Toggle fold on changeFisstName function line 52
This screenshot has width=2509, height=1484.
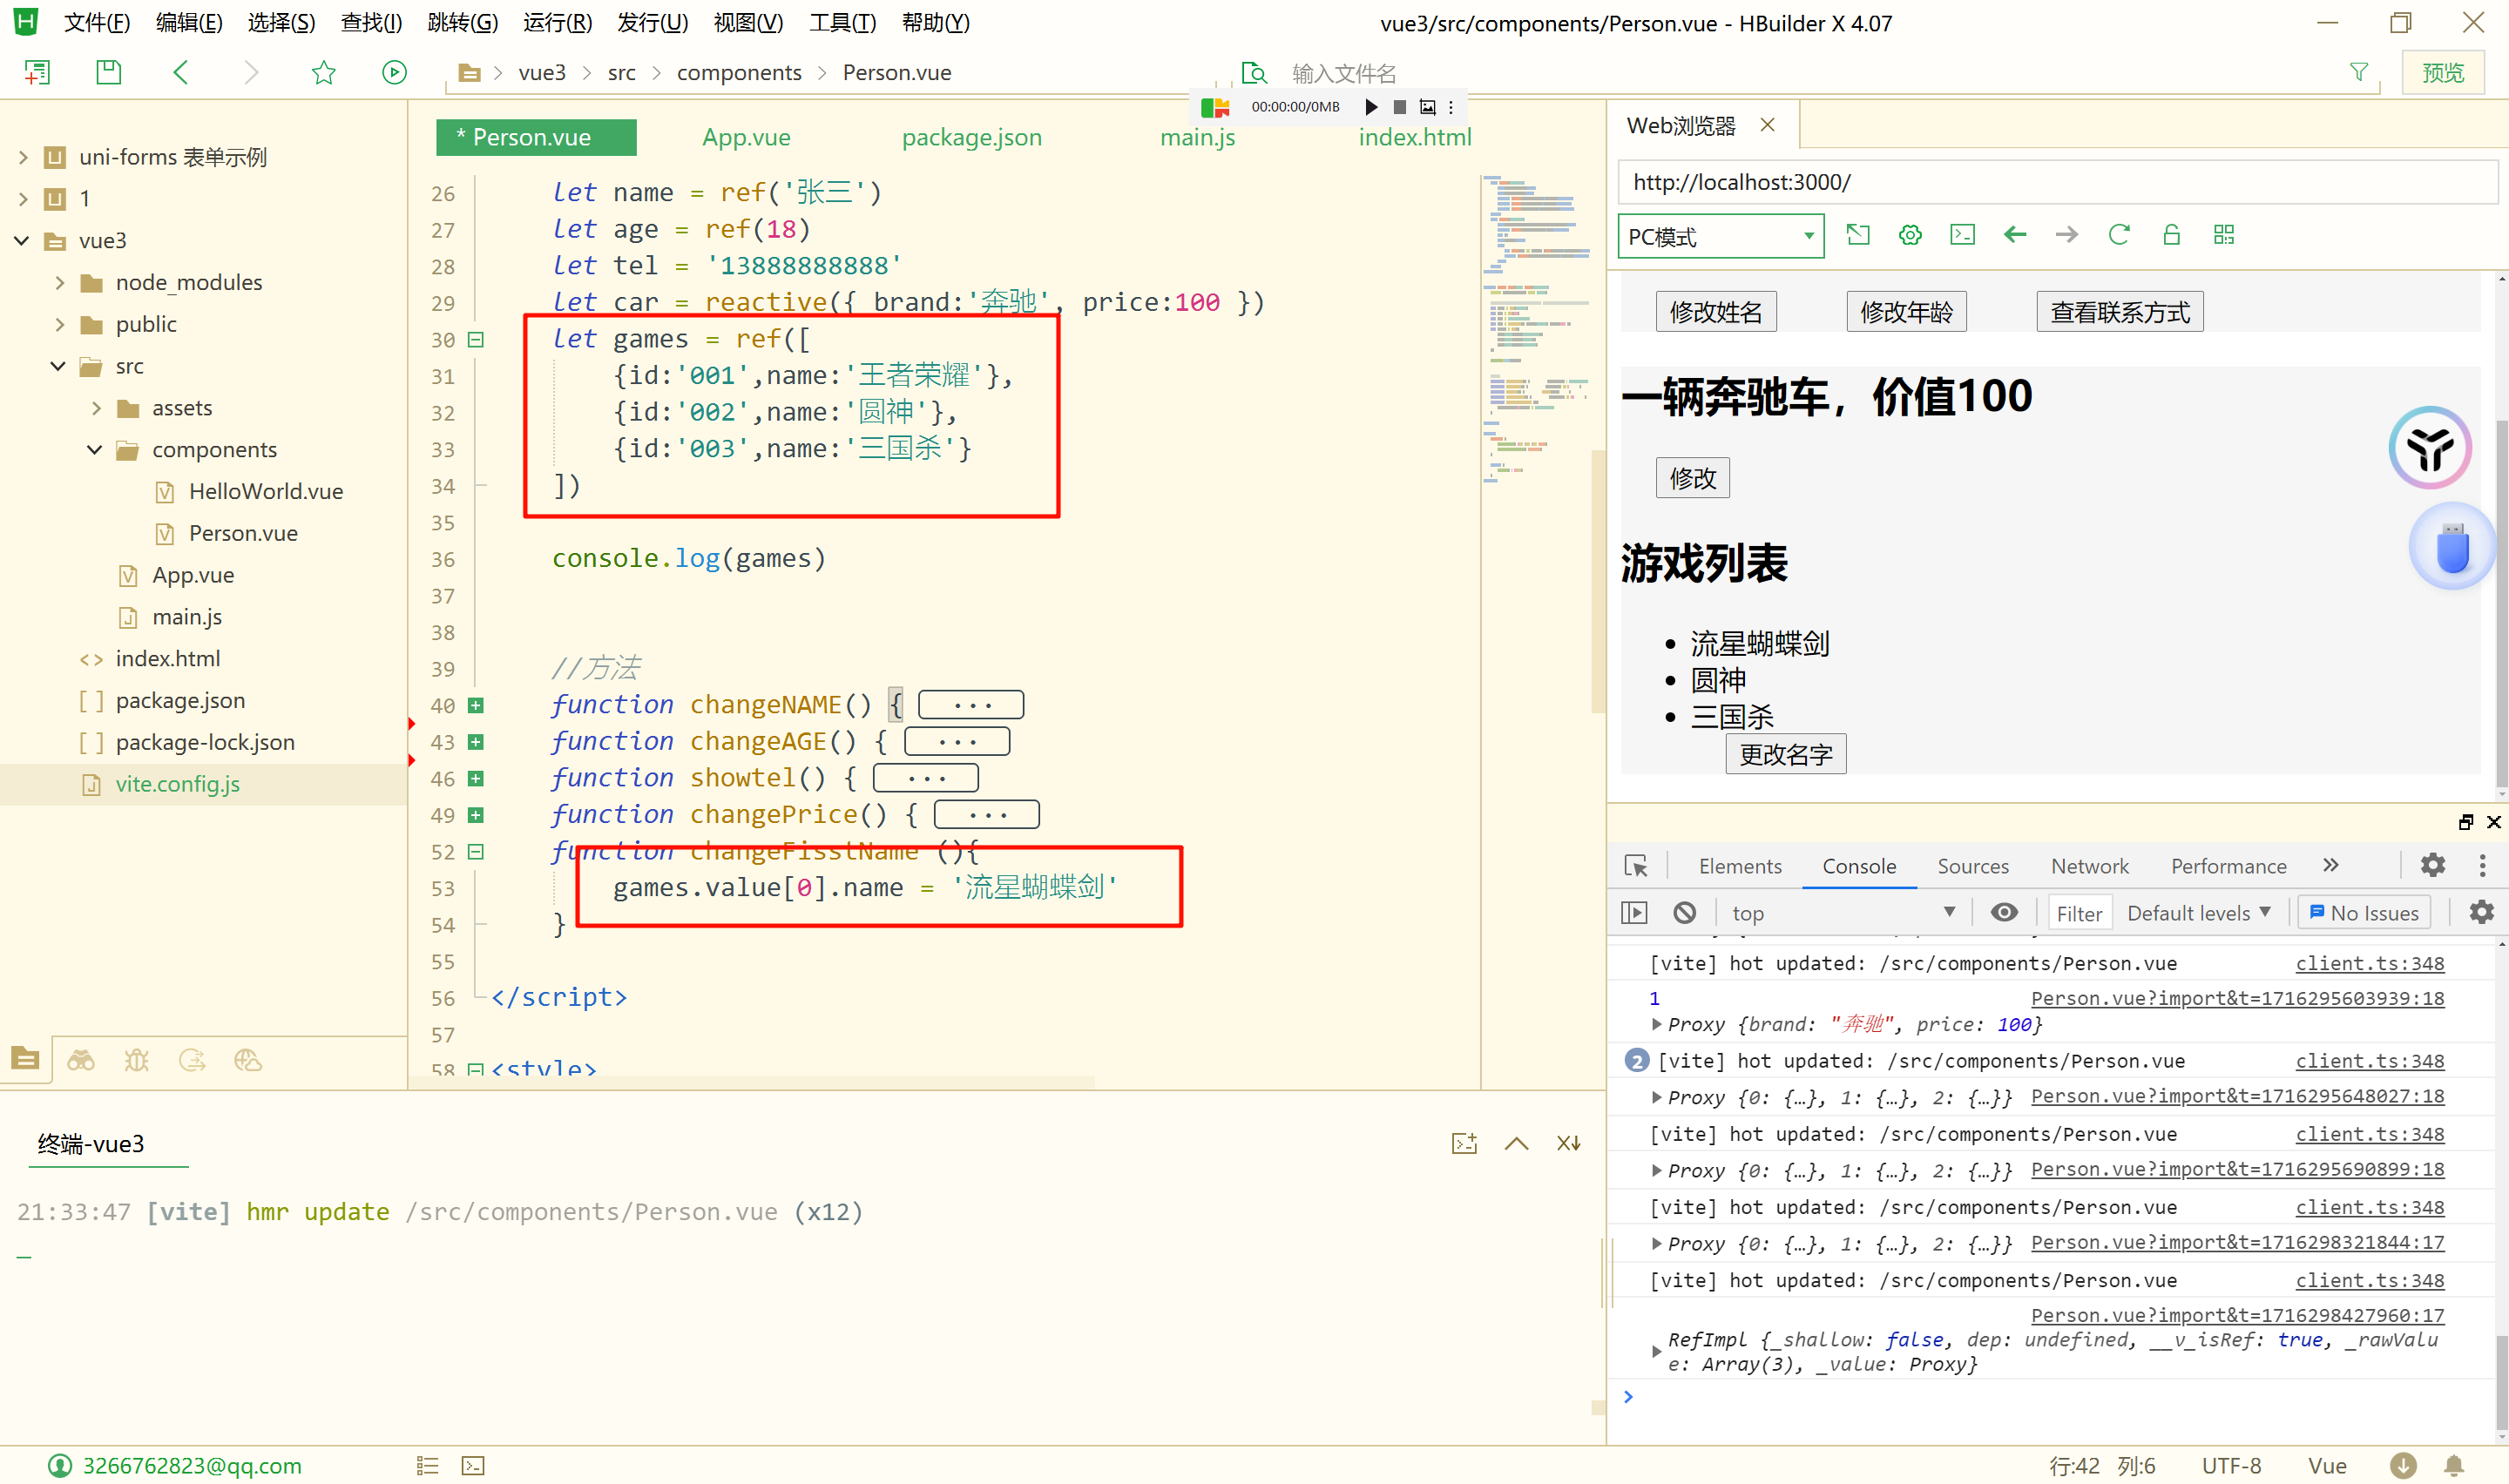476,851
